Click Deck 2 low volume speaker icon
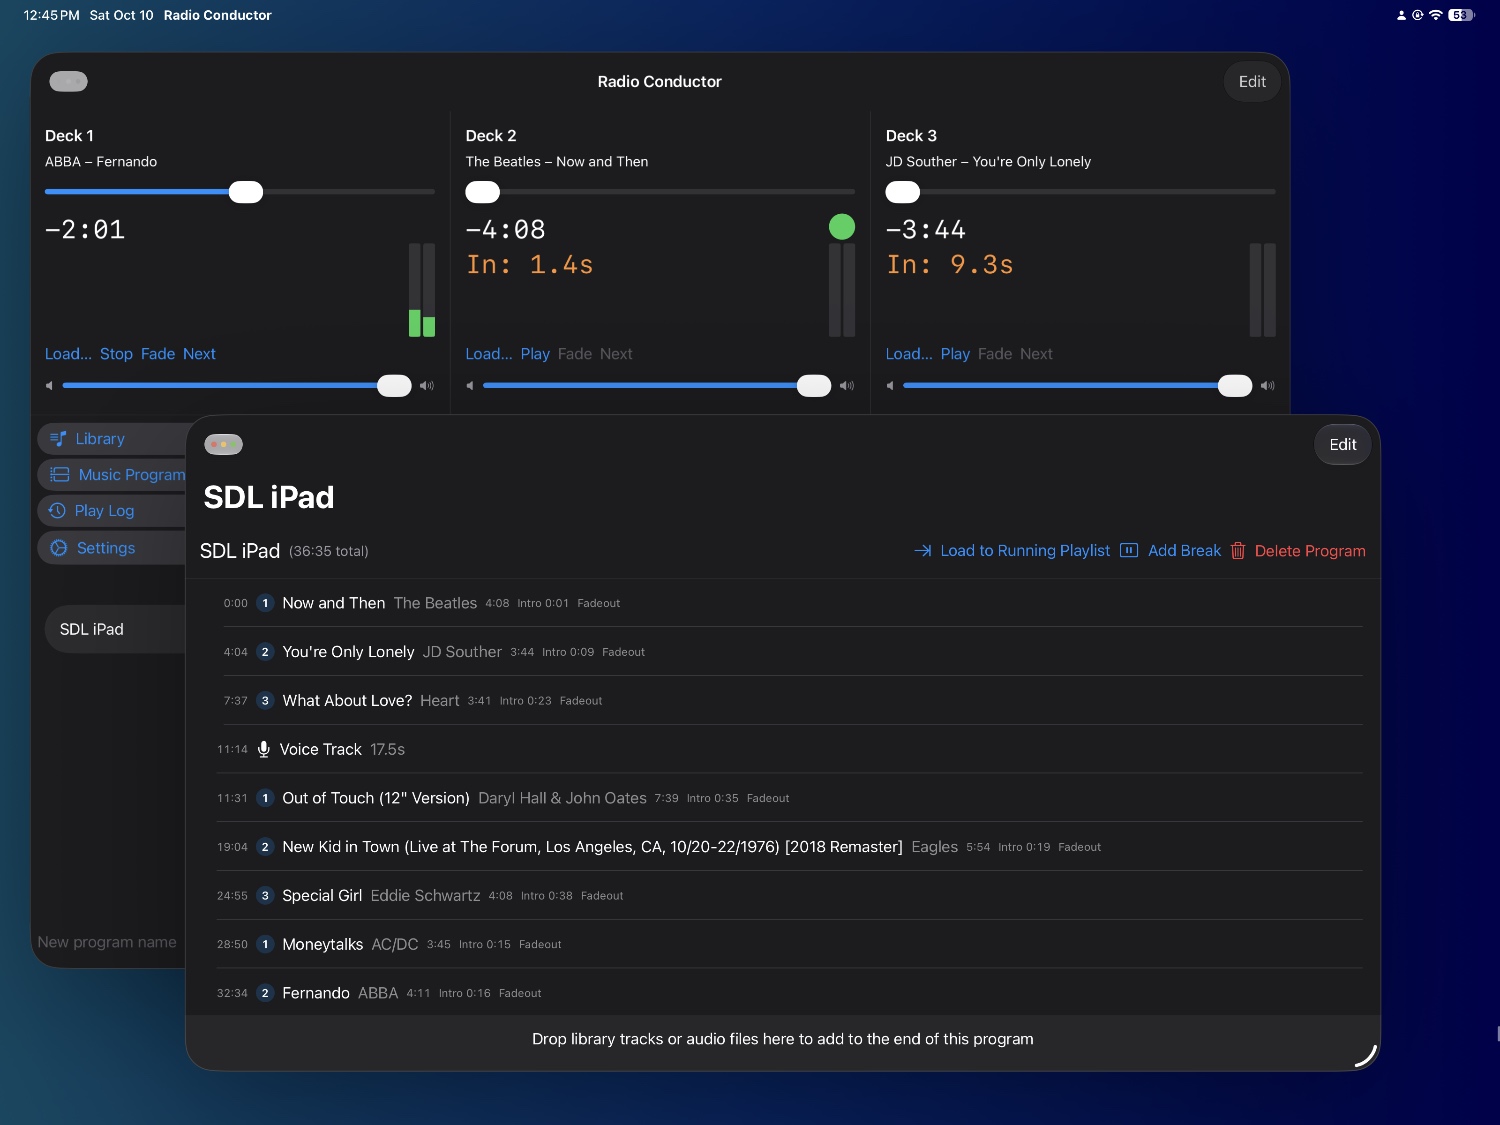The width and height of the screenshot is (1500, 1125). 470,386
